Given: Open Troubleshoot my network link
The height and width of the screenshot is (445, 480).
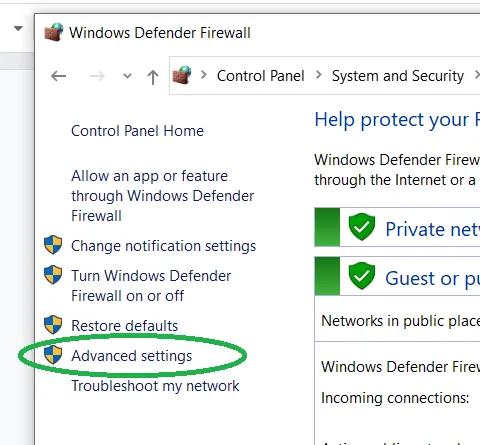Looking at the screenshot, I should (155, 386).
